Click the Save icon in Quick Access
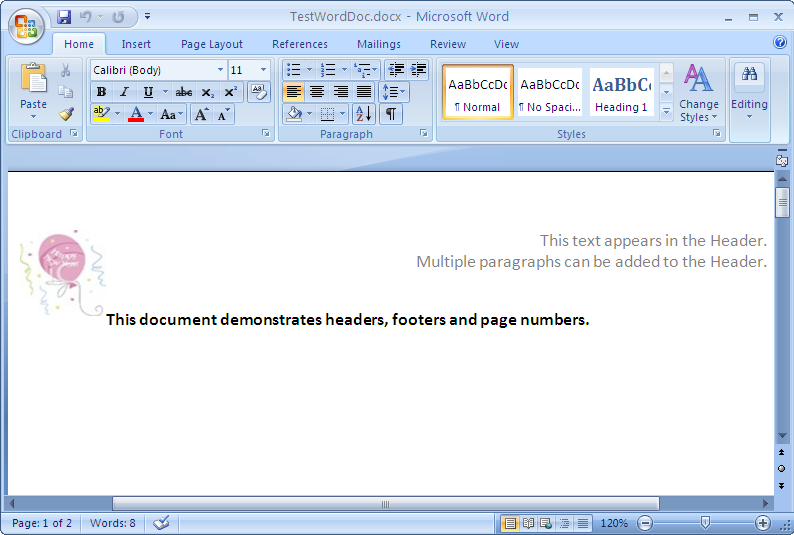The width and height of the screenshot is (794, 535). pyautogui.click(x=64, y=17)
